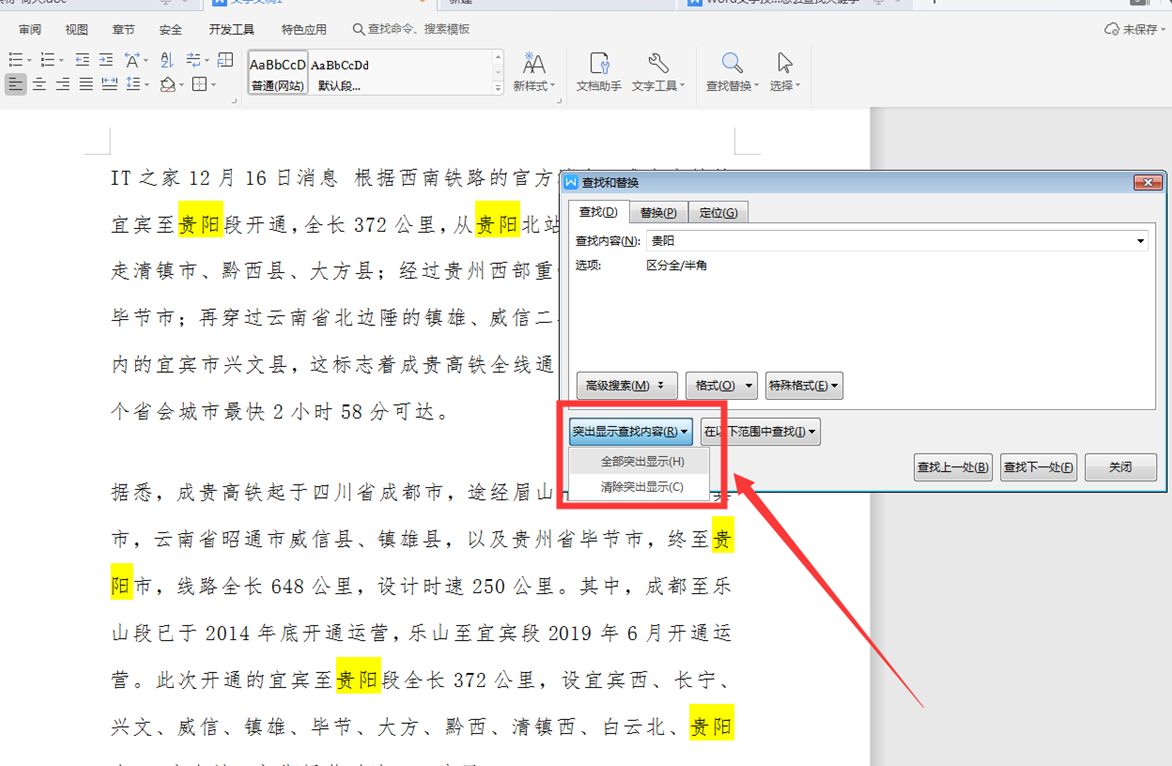Click the 查找命令、搜索模板 search box
Image resolution: width=1172 pixels, height=766 pixels.
[x=411, y=29]
